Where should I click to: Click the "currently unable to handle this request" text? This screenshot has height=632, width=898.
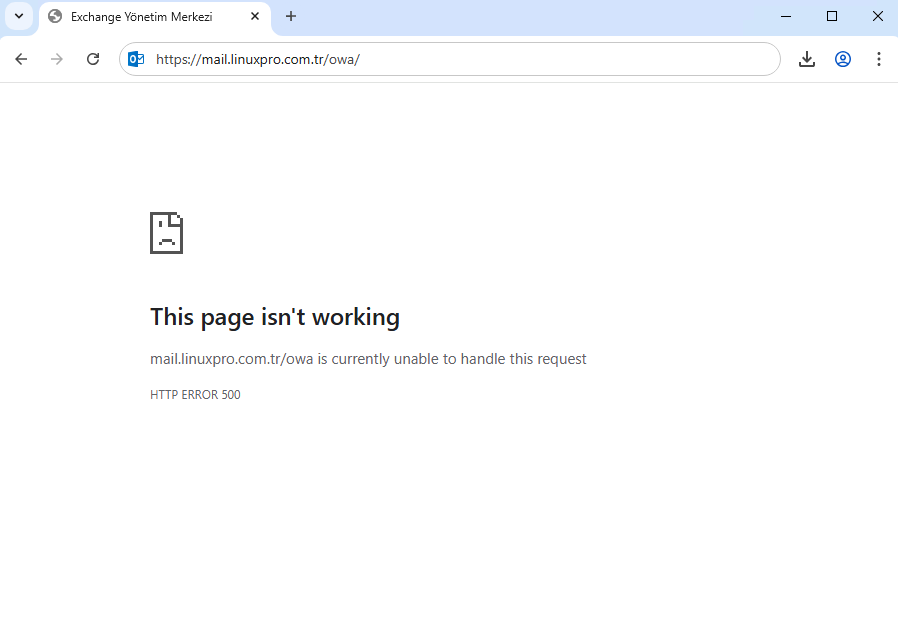(460, 359)
